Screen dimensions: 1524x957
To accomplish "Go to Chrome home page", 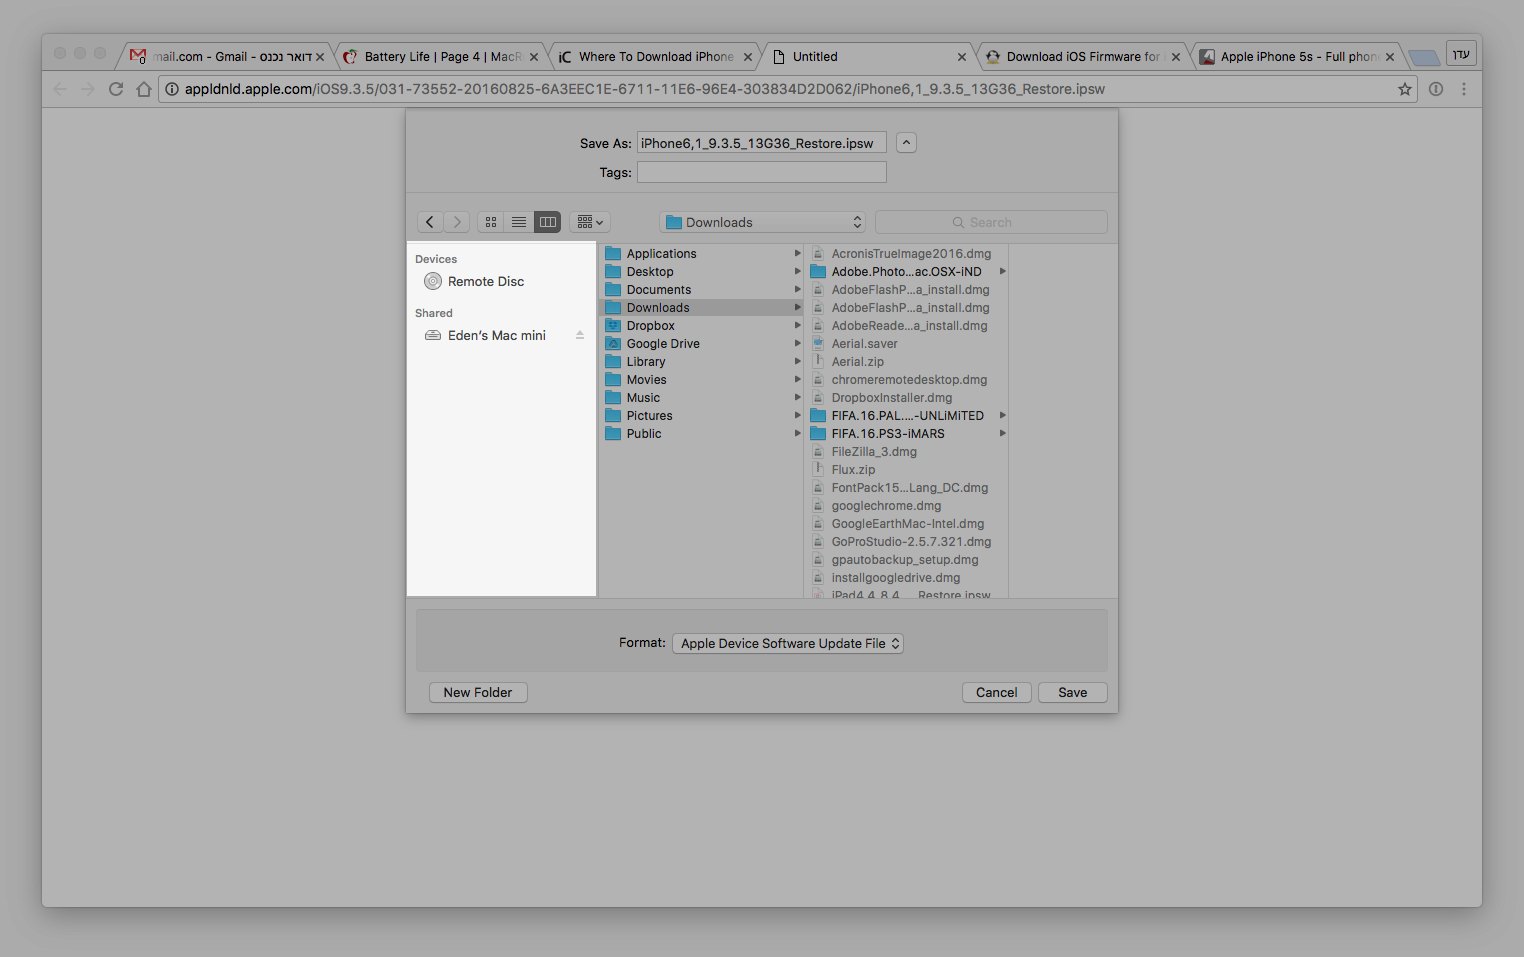I will click(x=144, y=89).
